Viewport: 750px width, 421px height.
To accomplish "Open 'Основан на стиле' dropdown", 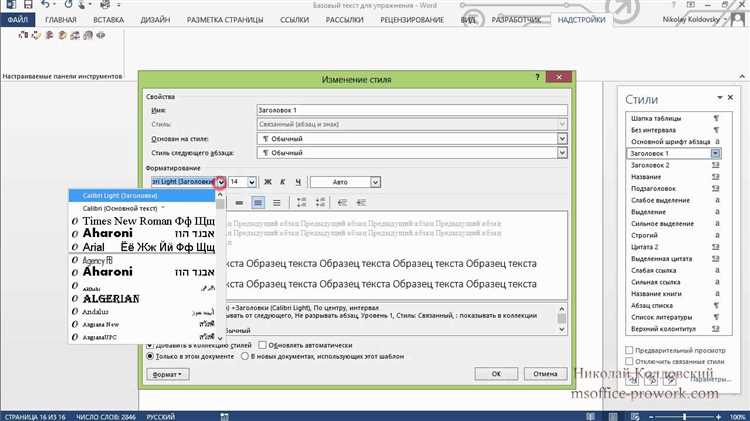I will (x=562, y=139).
